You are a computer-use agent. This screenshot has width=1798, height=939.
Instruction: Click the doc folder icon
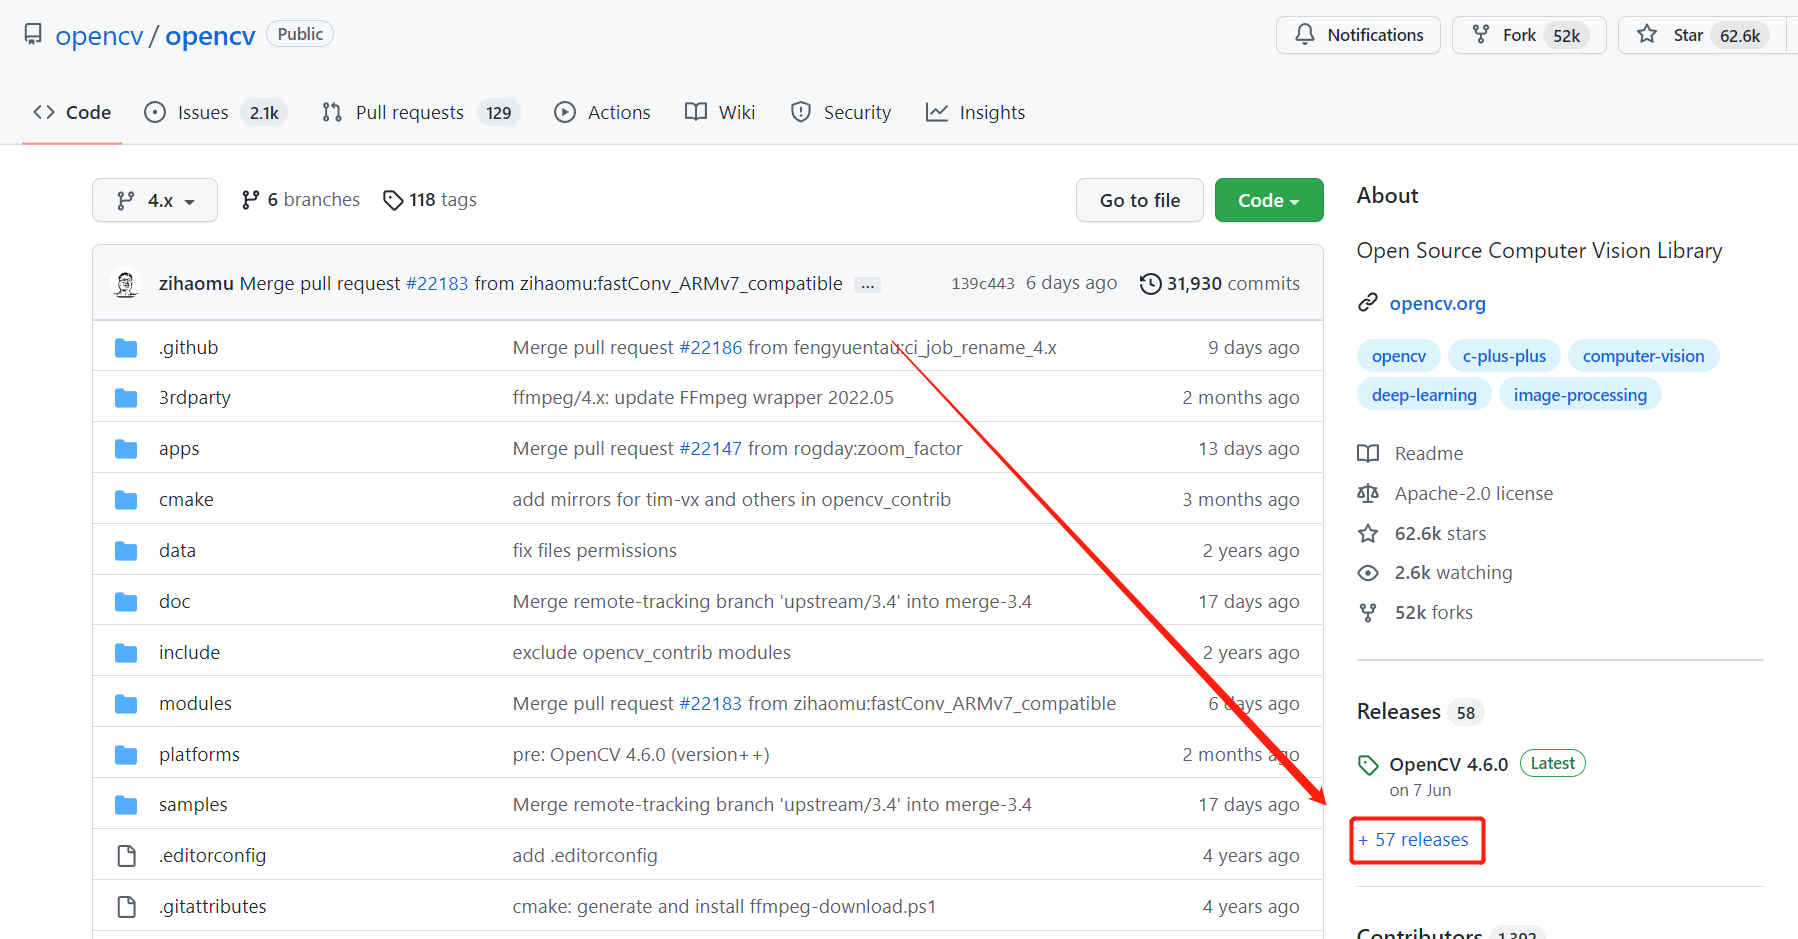tap(126, 602)
